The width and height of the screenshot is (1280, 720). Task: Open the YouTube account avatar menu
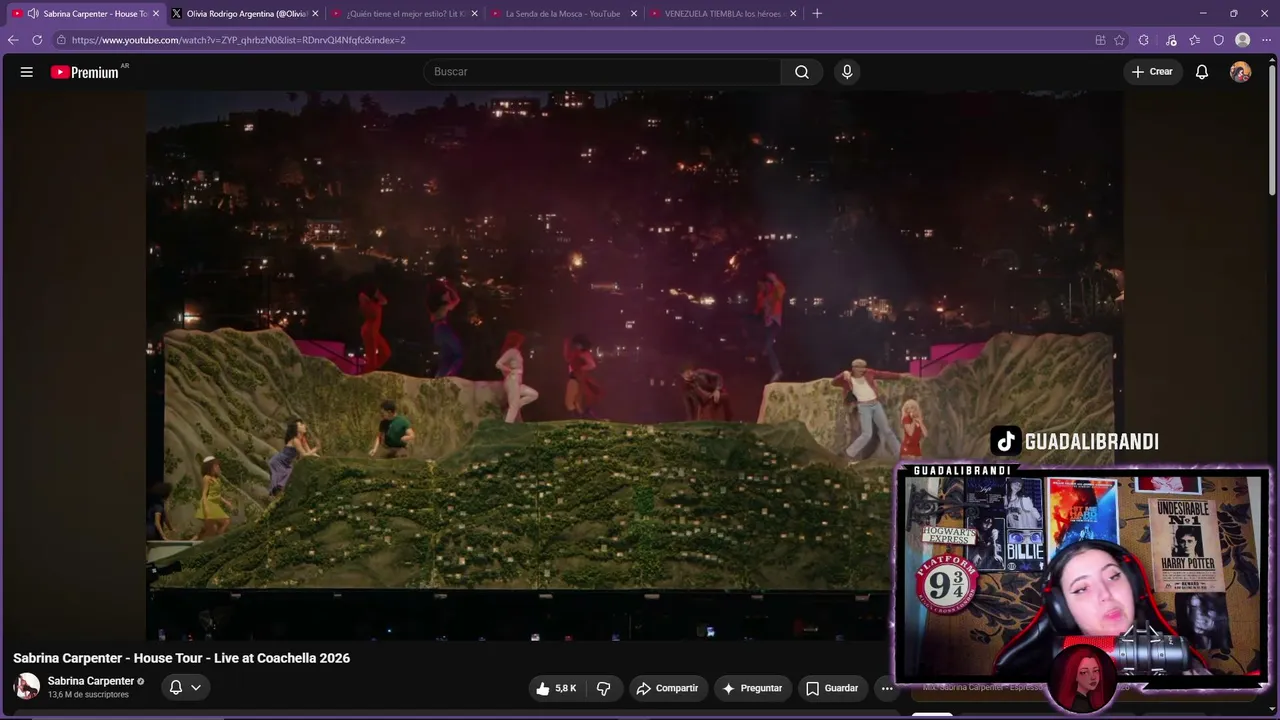[x=1240, y=72]
